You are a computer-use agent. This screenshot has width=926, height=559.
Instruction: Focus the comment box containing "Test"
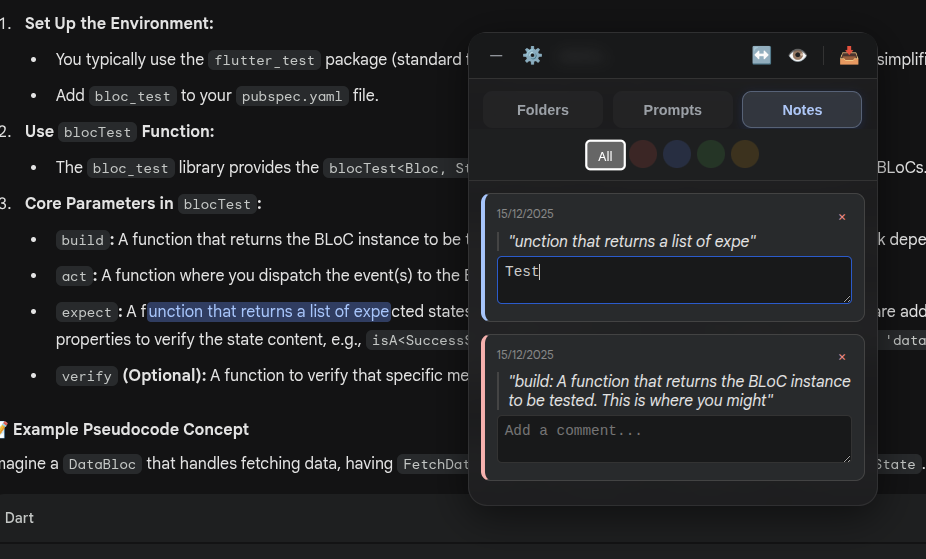[674, 280]
